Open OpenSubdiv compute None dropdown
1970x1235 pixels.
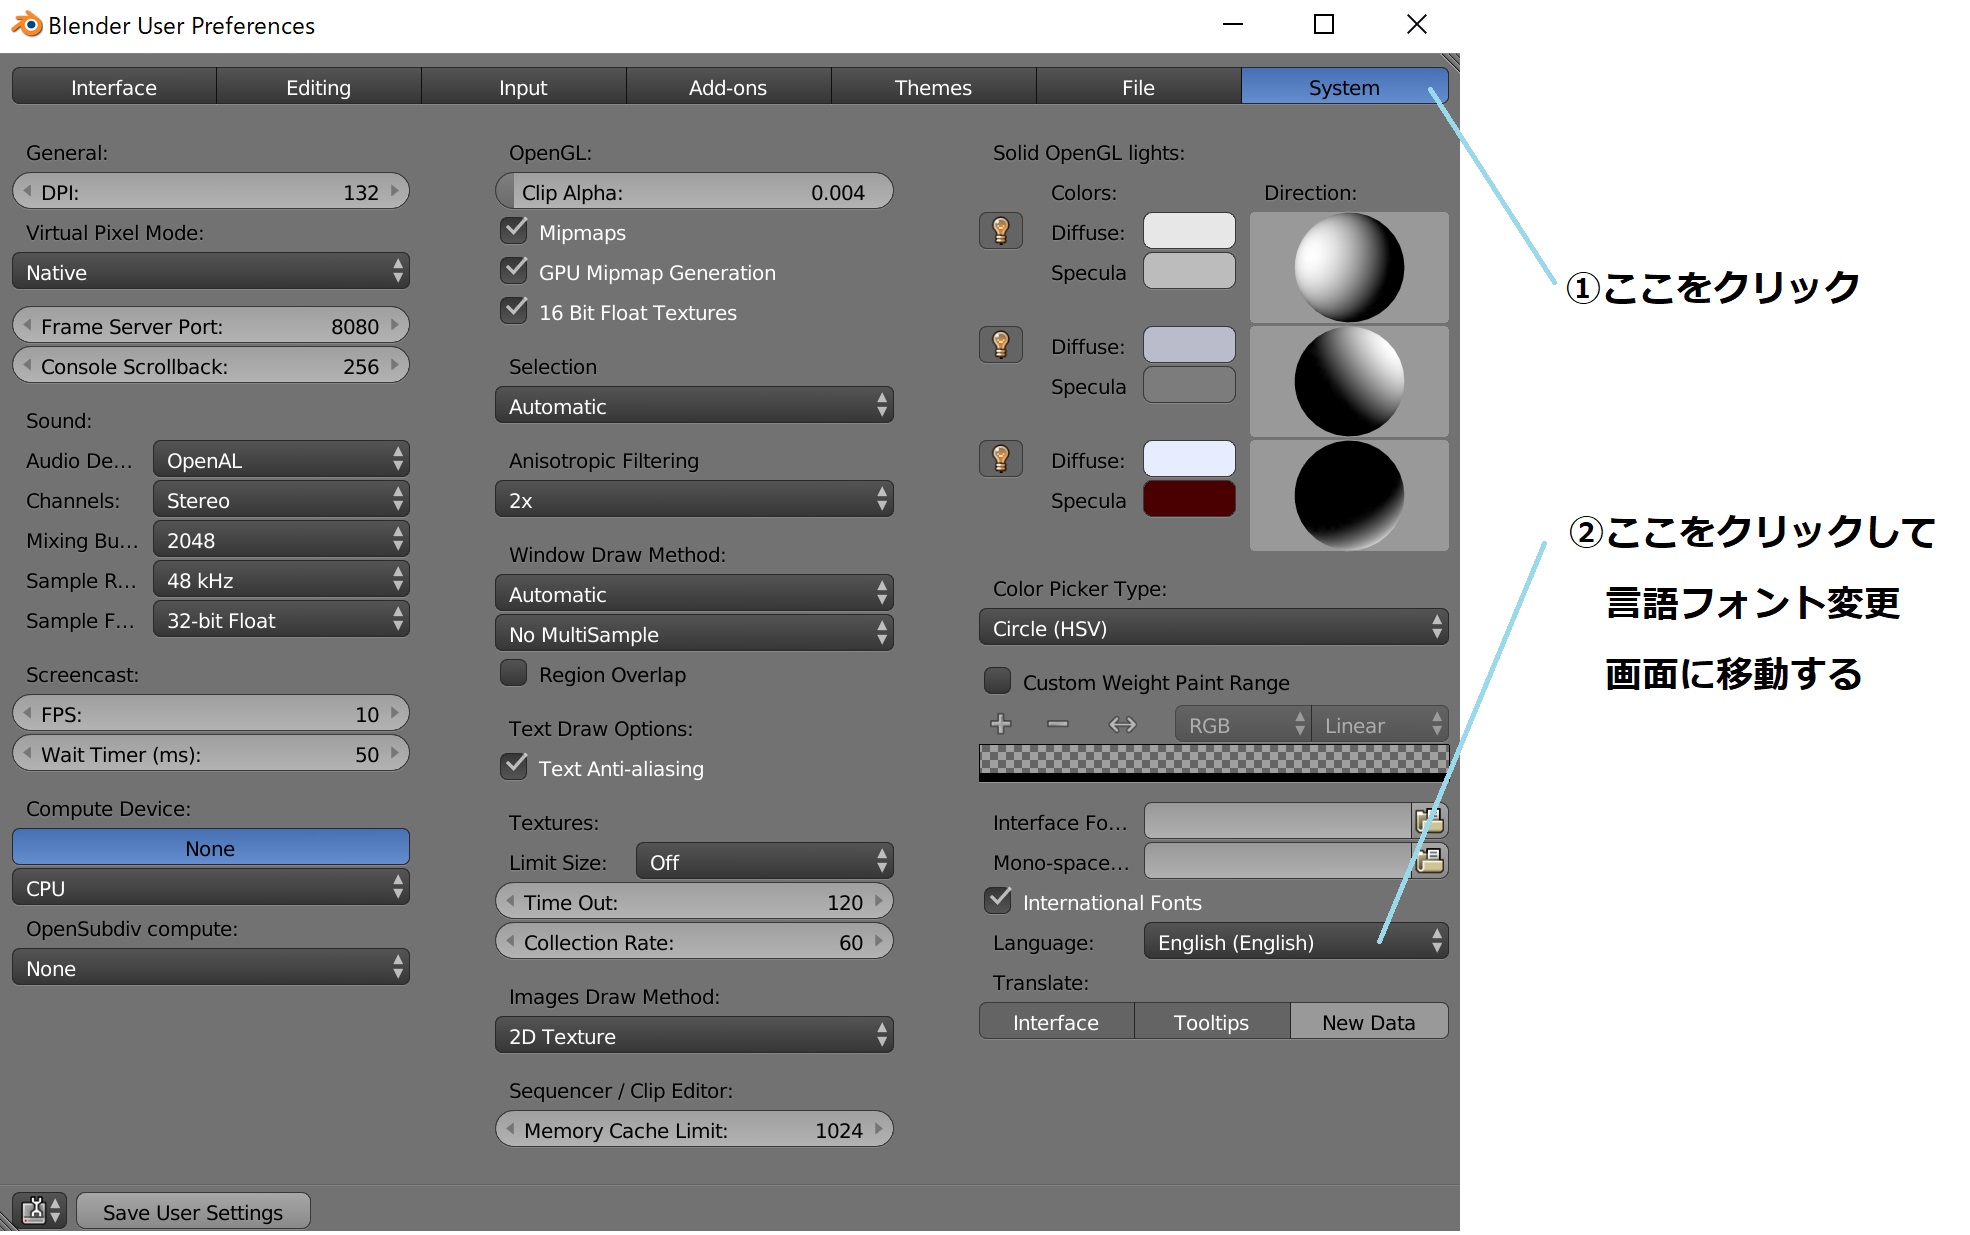coord(211,967)
